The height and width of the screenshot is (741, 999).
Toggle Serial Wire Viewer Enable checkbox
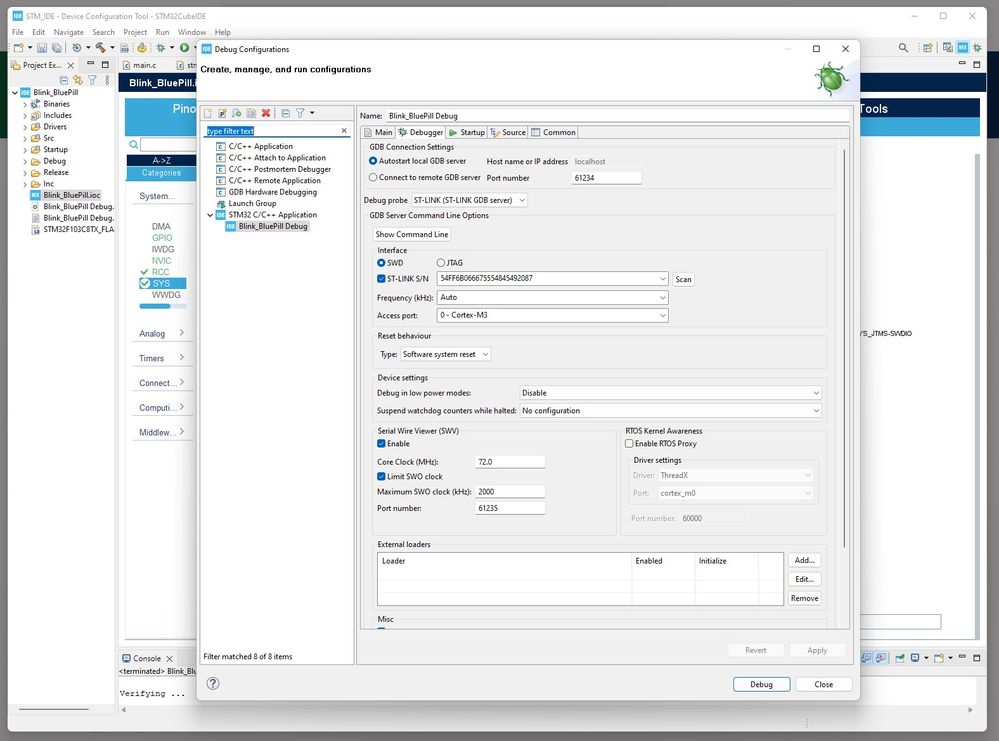381,443
